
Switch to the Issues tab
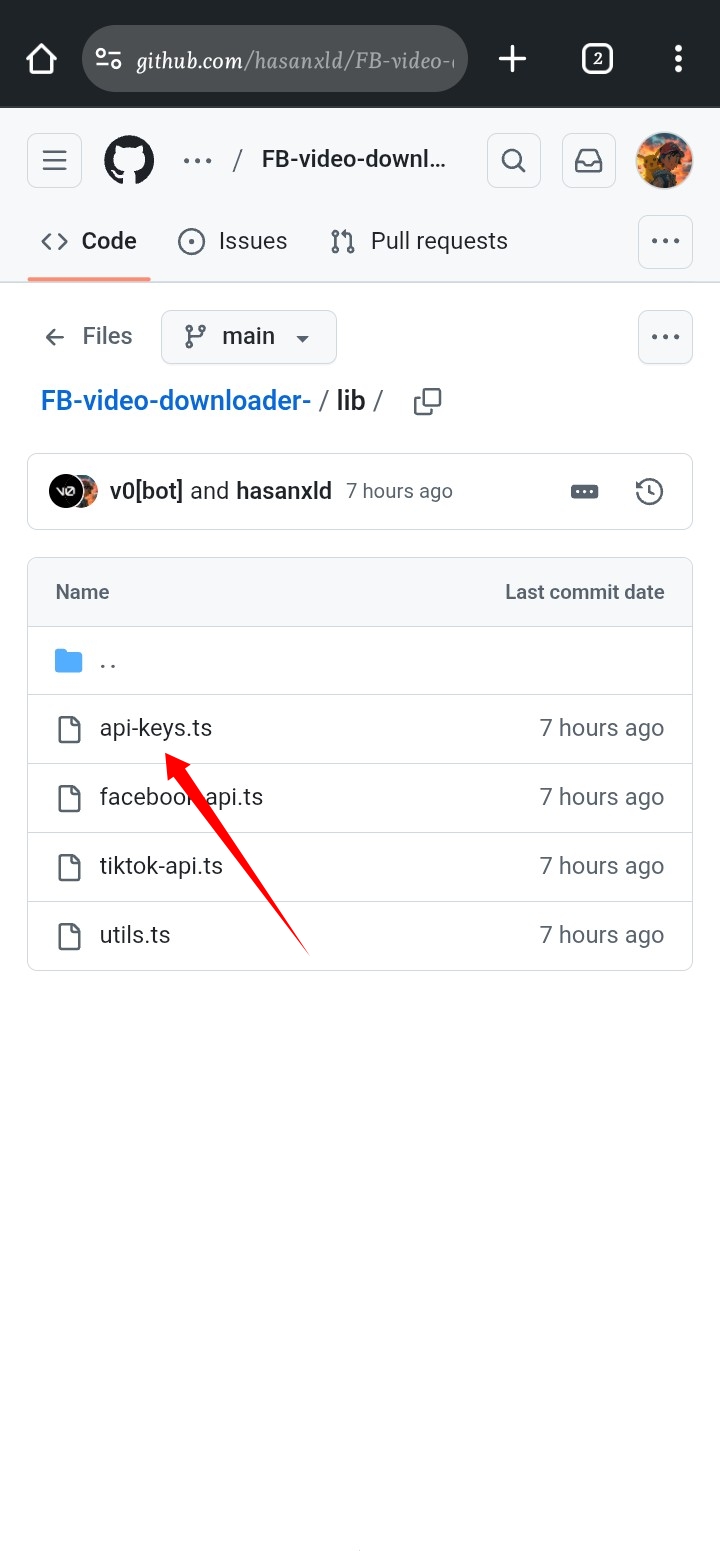[232, 241]
